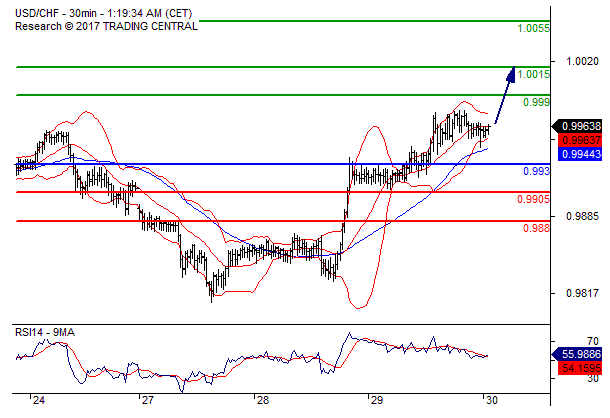Click the RSI14 - 9MA indicator label
610x418 pixels.
pos(45,333)
